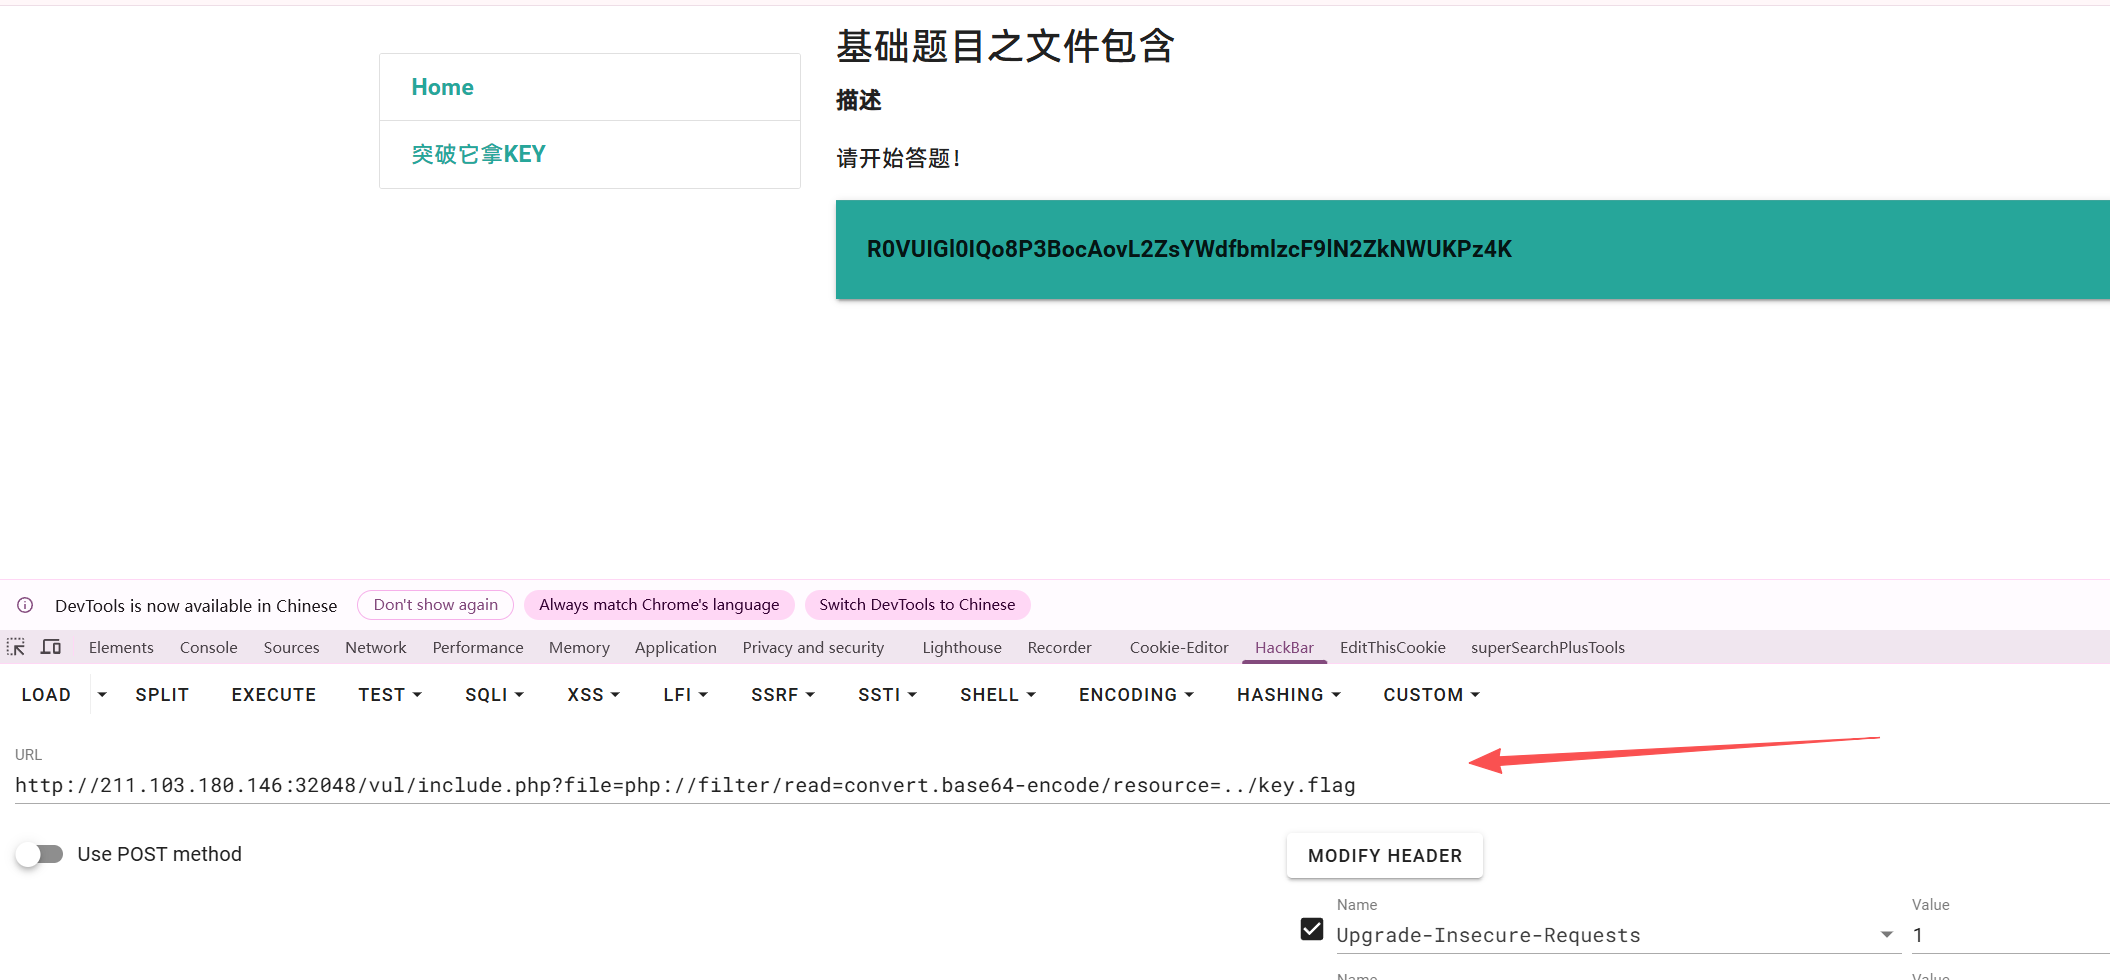Screen dimensions: 2110x980
Task: Click Switch DevTools to Chinese button
Action: [916, 605]
